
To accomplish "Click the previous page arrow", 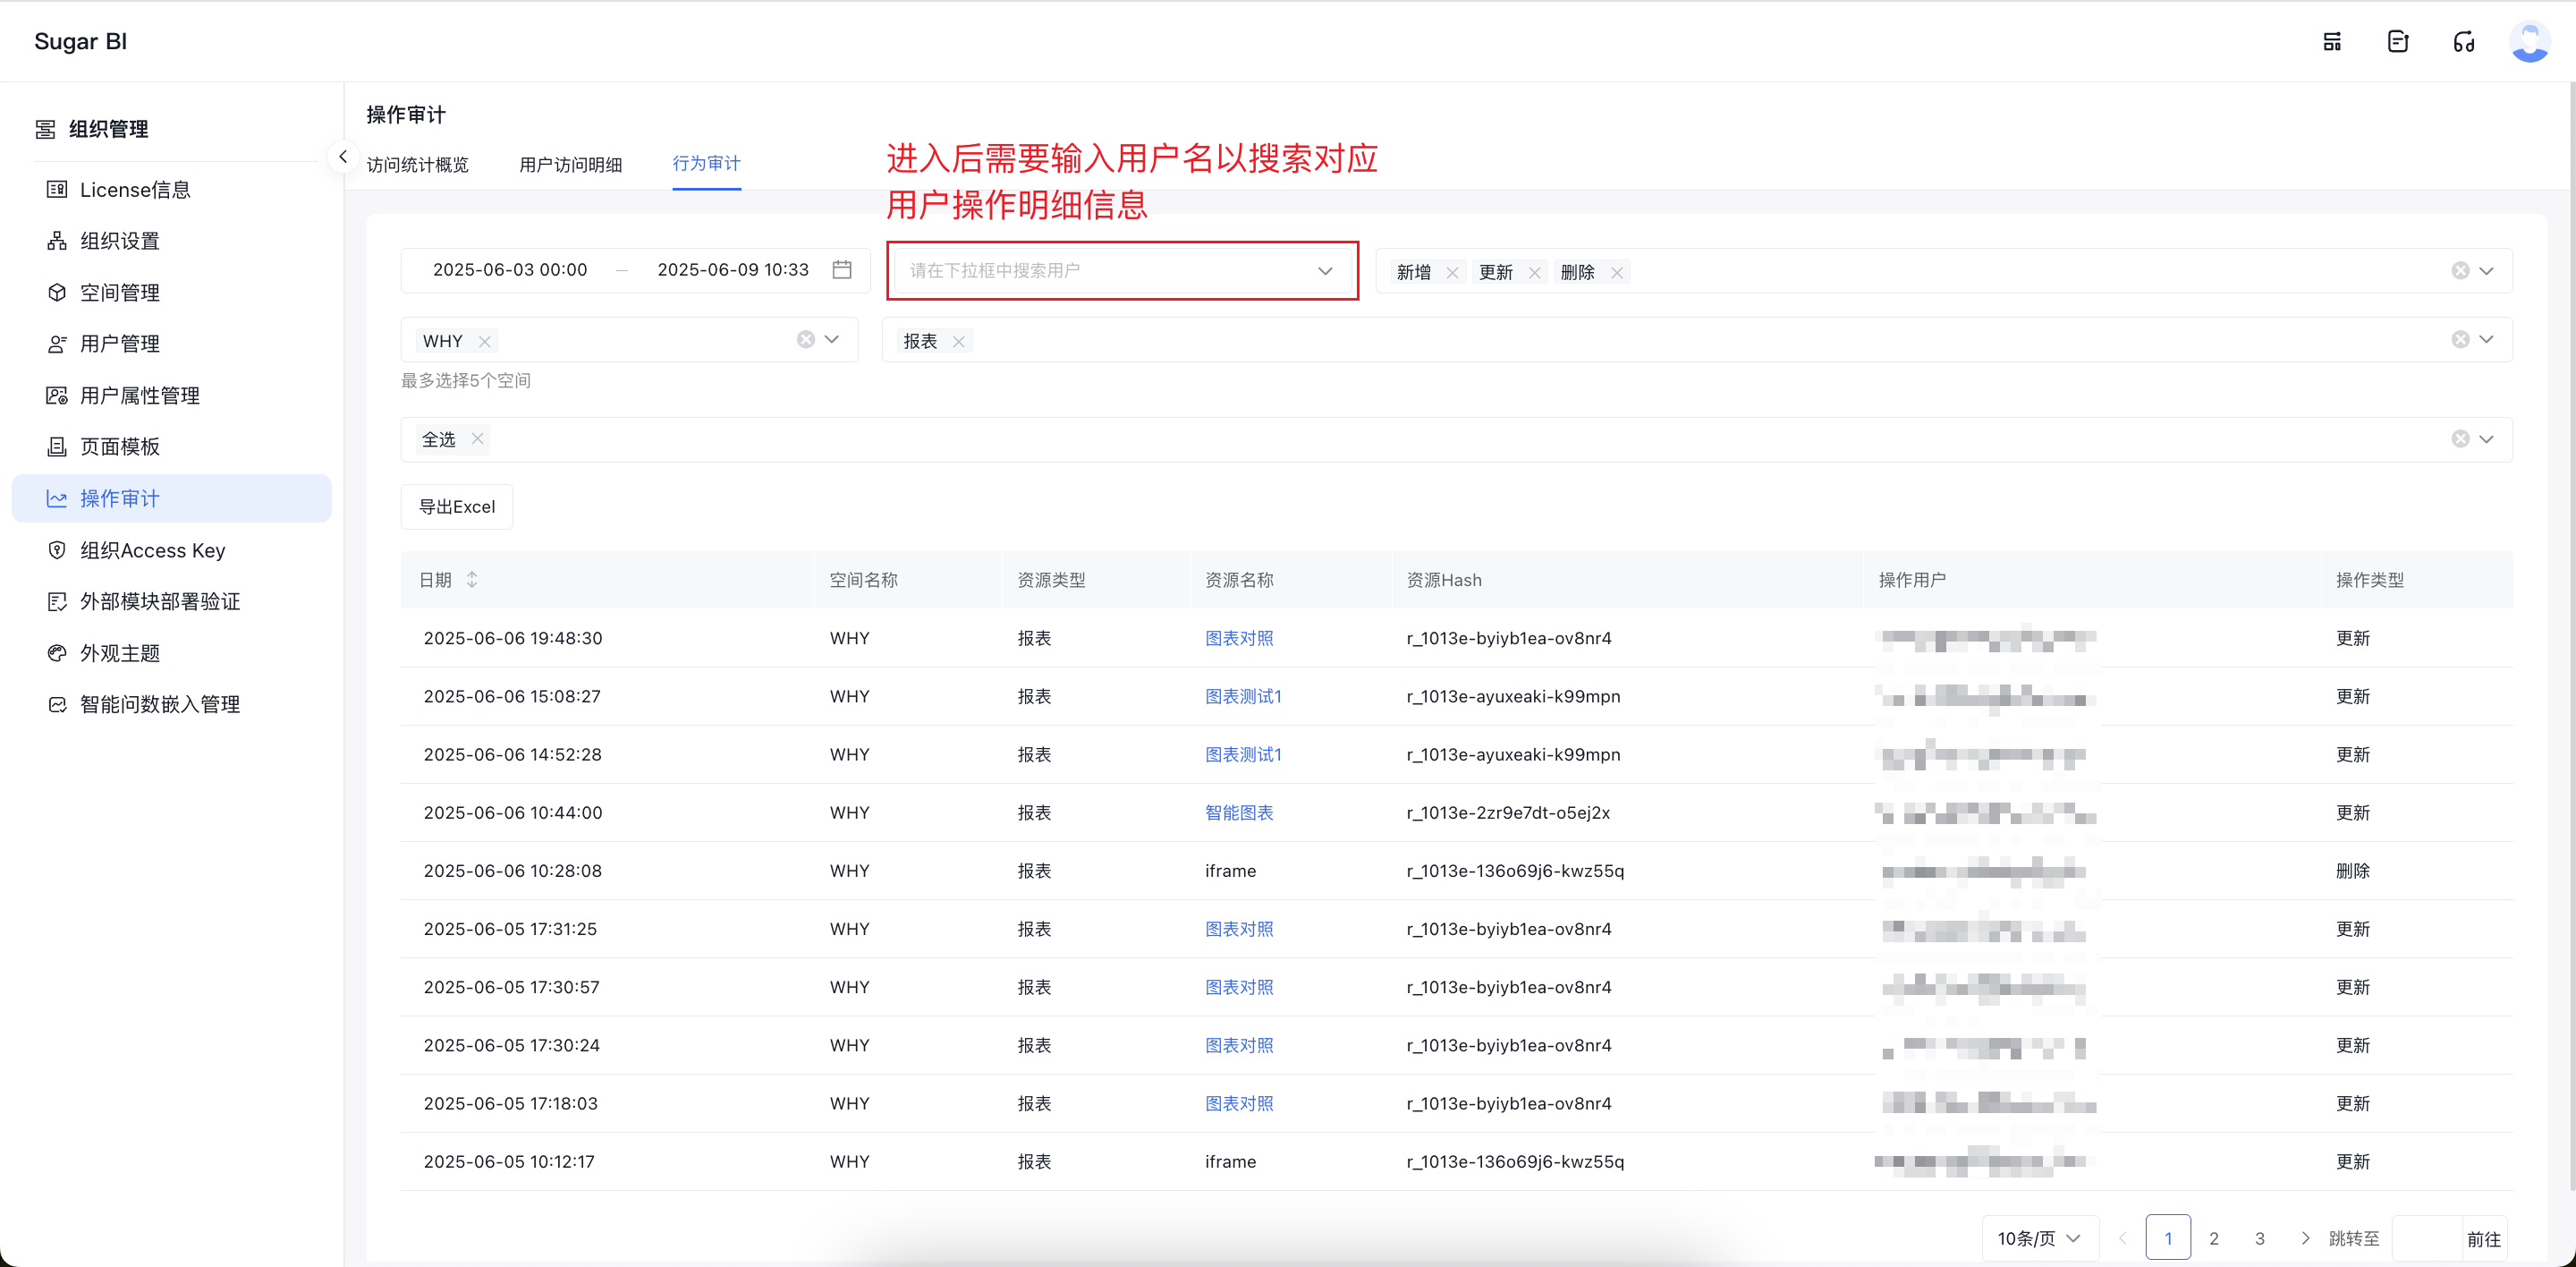I will [2122, 1238].
